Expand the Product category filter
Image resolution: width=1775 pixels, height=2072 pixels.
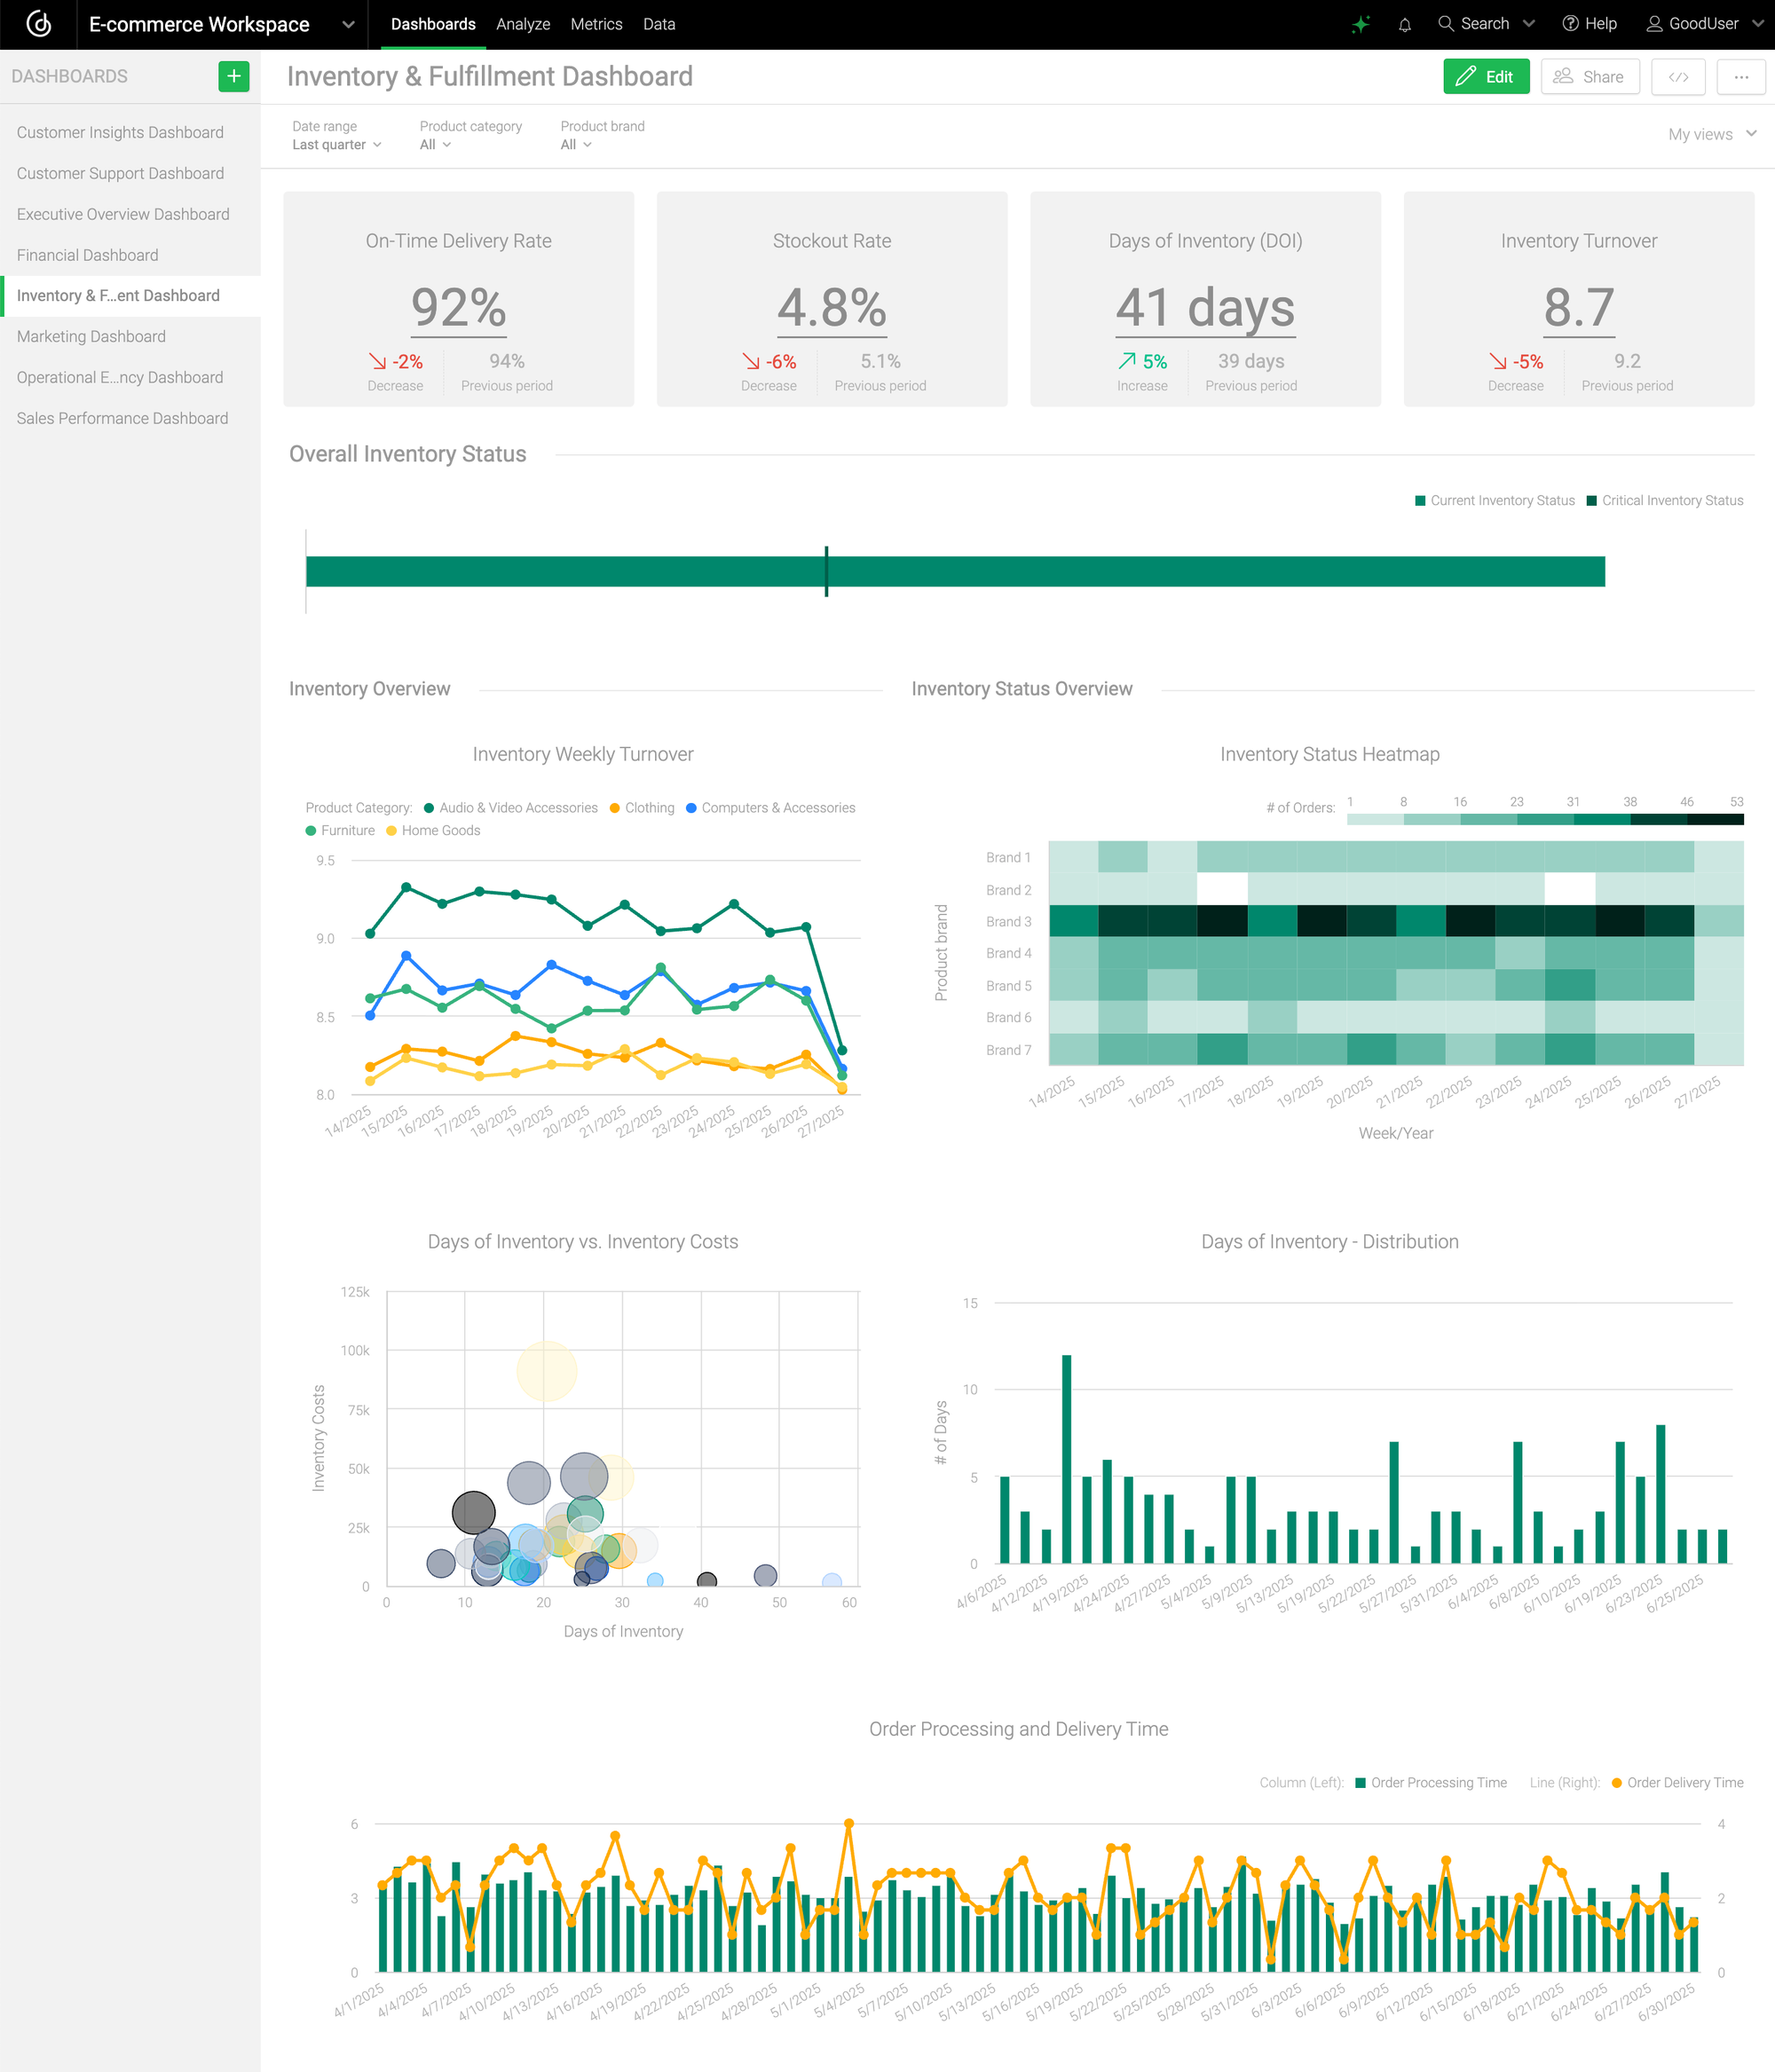434,144
